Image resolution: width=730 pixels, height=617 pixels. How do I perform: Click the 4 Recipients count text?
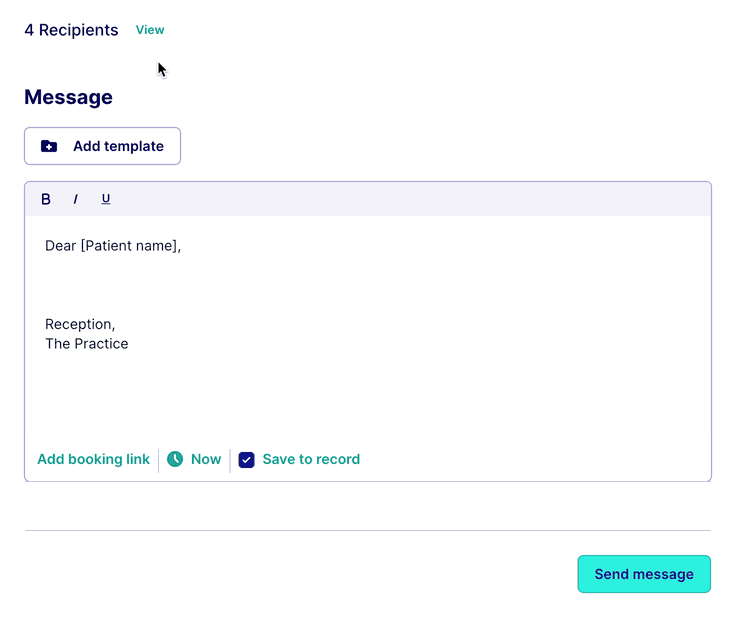click(71, 30)
